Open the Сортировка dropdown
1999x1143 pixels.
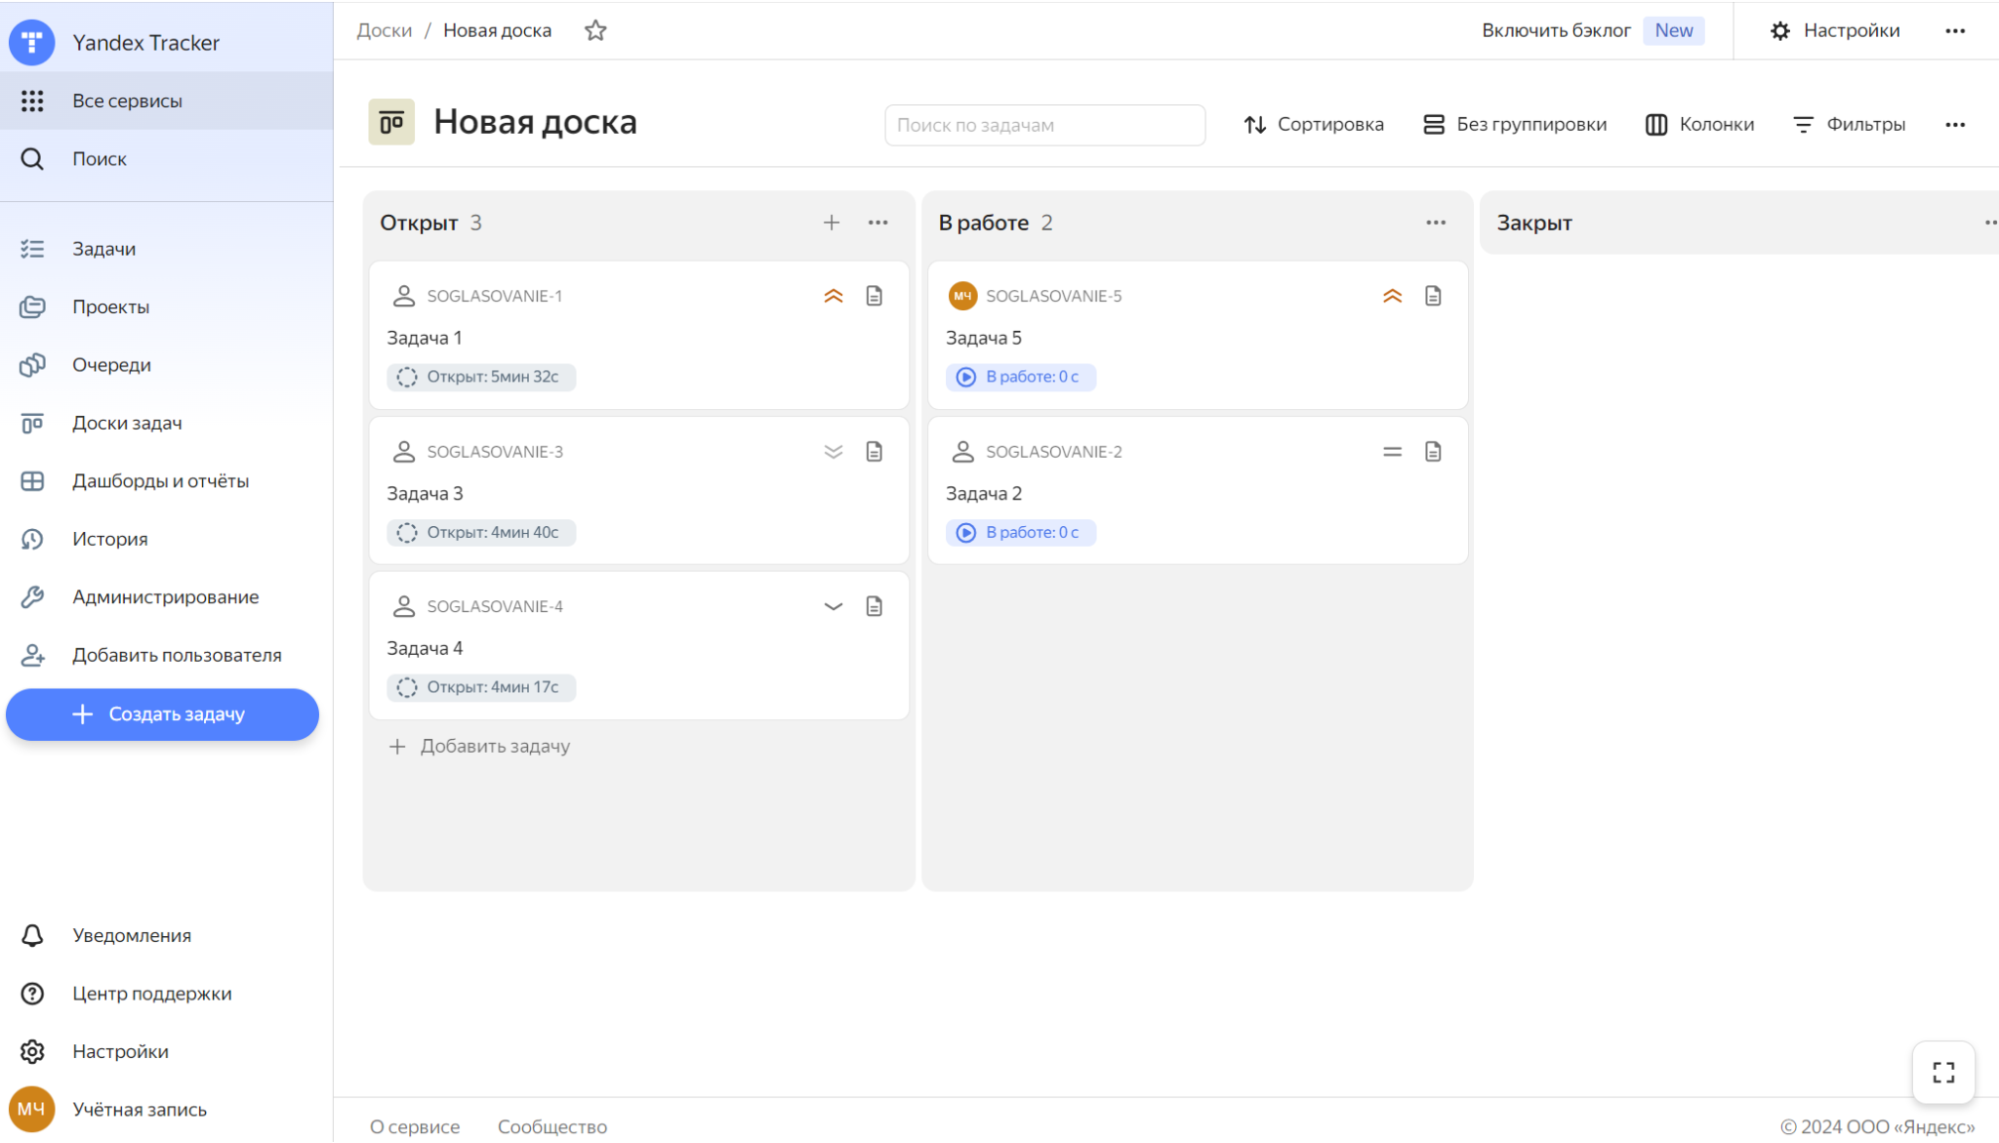(x=1314, y=124)
